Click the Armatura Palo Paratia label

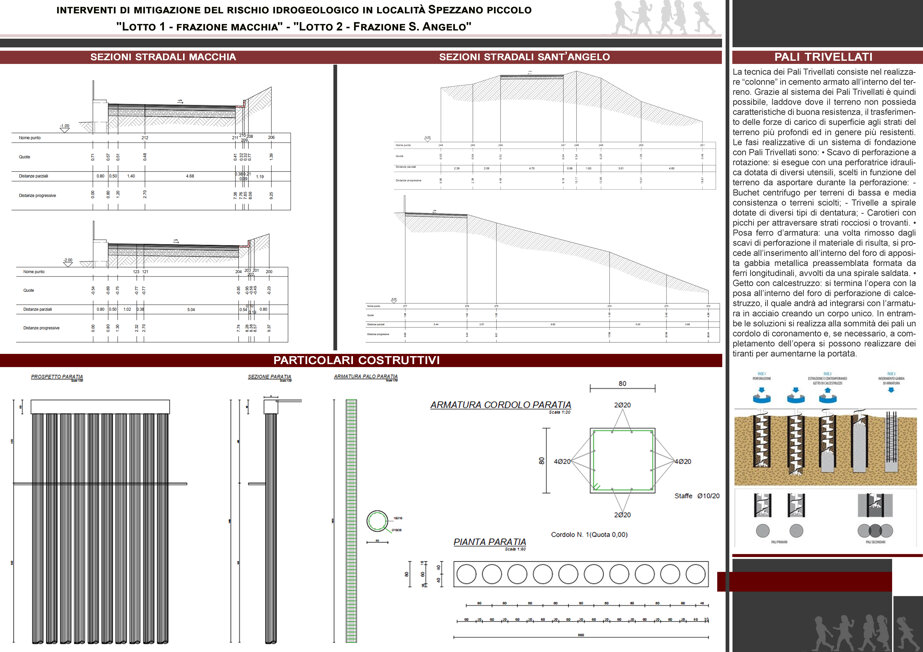tap(366, 376)
